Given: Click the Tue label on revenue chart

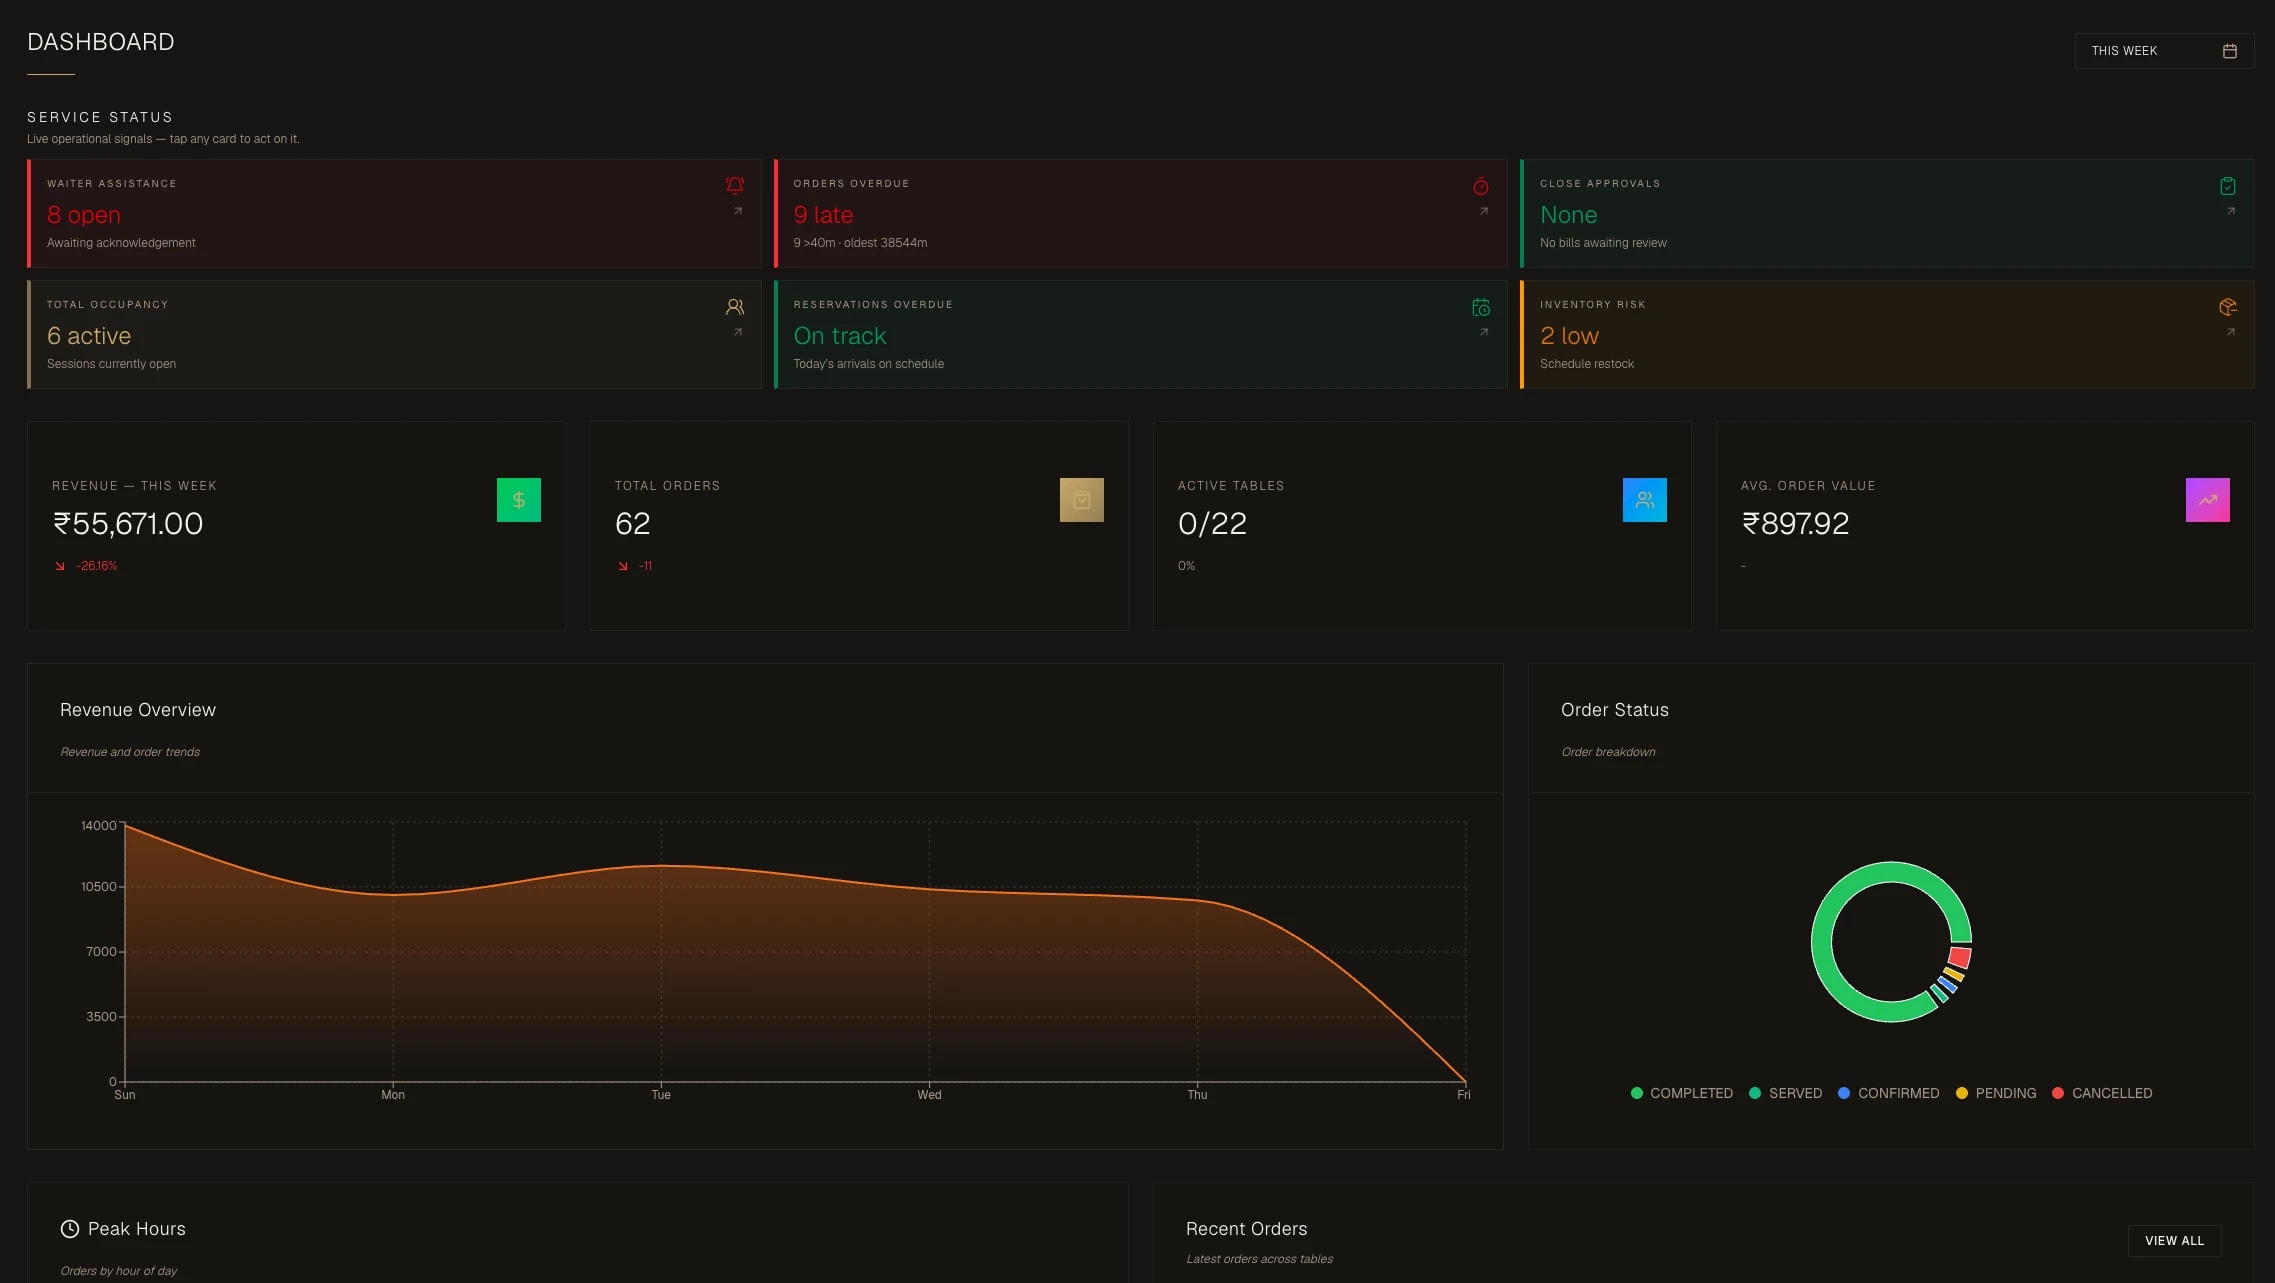Looking at the screenshot, I should click(x=661, y=1095).
